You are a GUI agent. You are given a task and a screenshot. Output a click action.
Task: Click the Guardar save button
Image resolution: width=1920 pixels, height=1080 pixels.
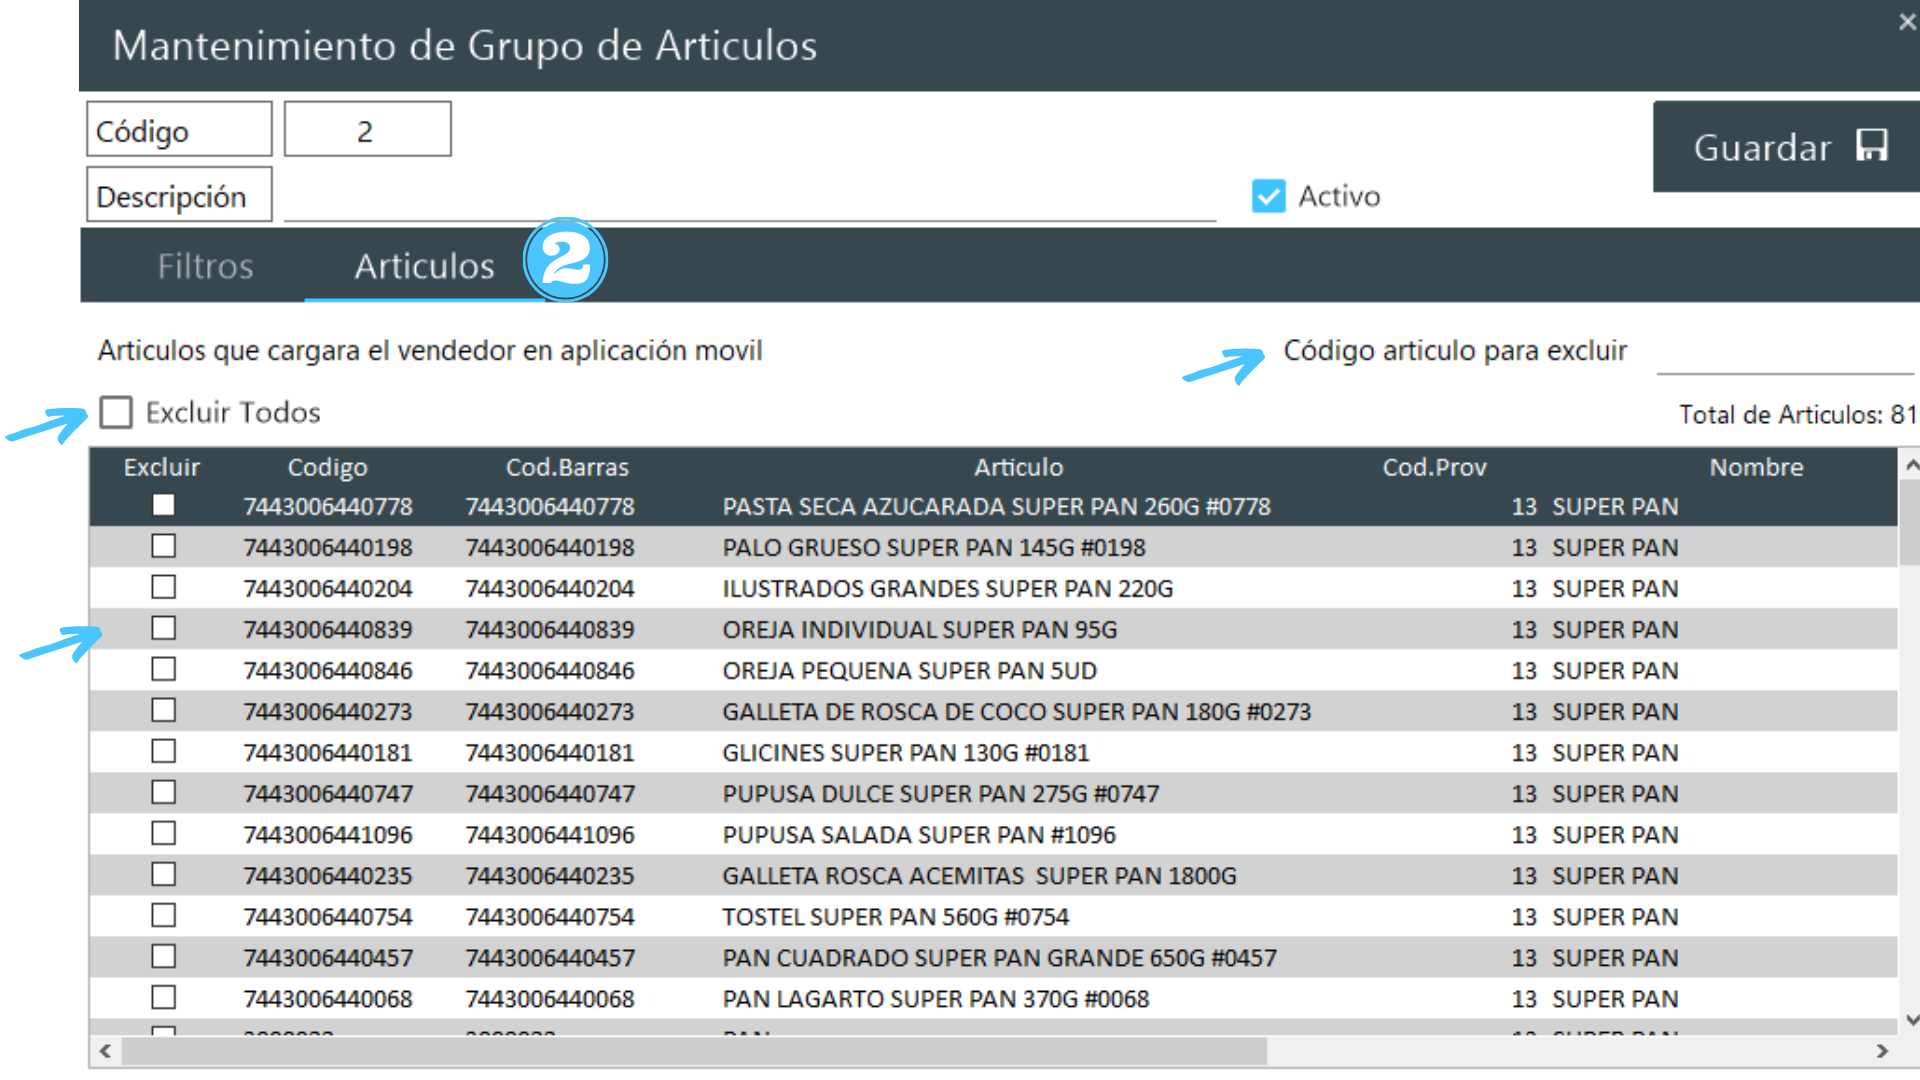[x=1787, y=147]
